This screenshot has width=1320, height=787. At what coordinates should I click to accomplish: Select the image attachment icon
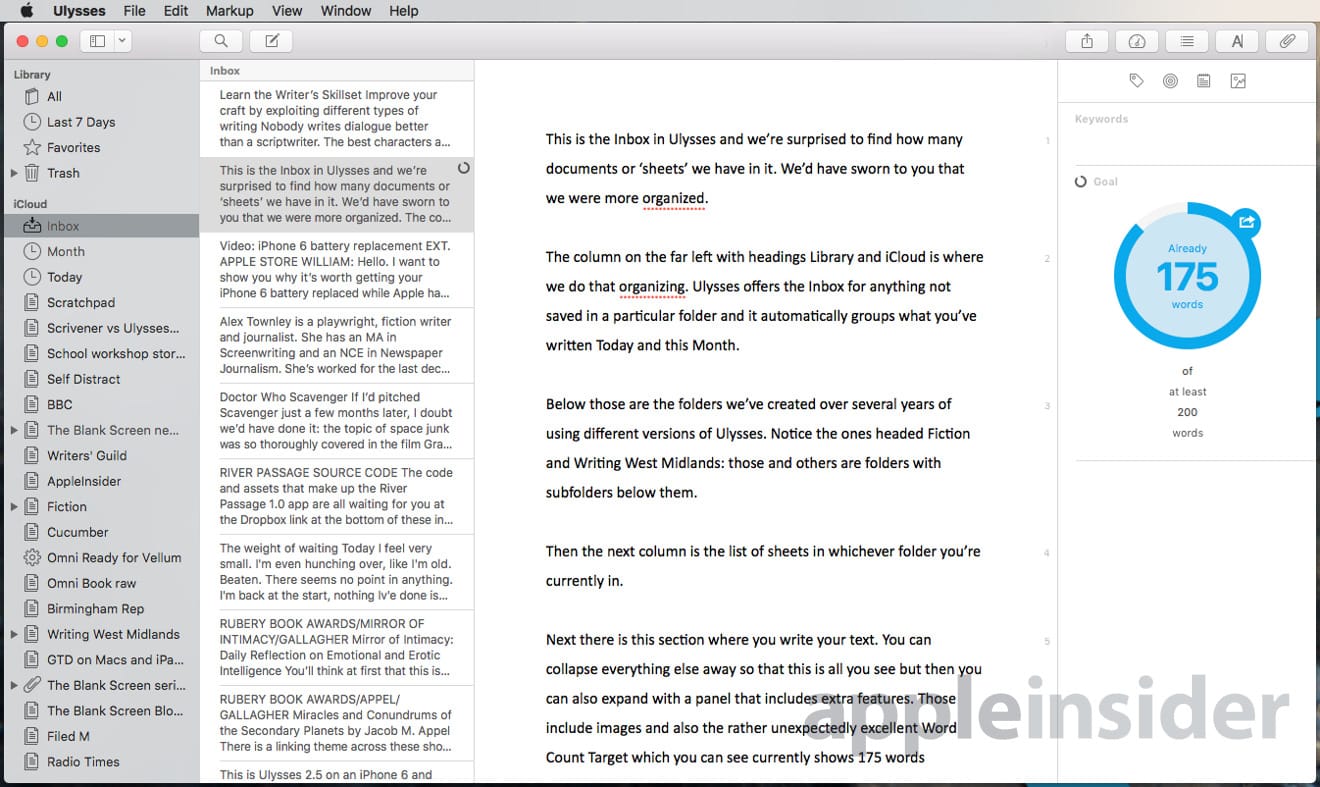(1238, 81)
